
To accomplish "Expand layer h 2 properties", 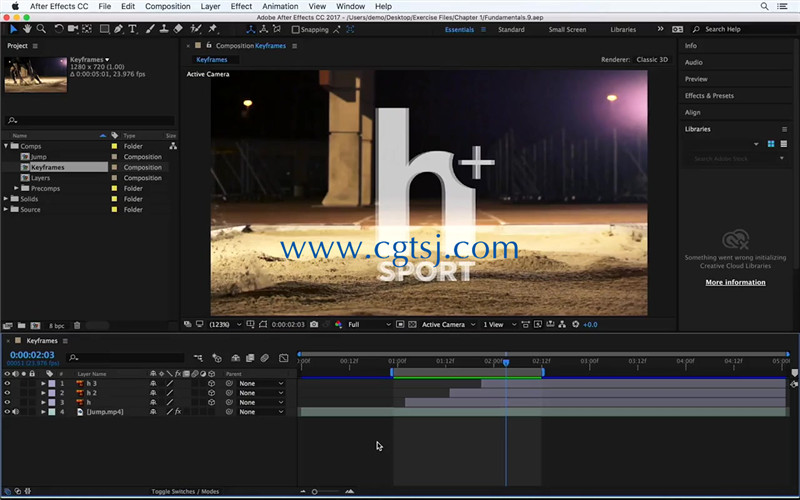I will coord(43,393).
